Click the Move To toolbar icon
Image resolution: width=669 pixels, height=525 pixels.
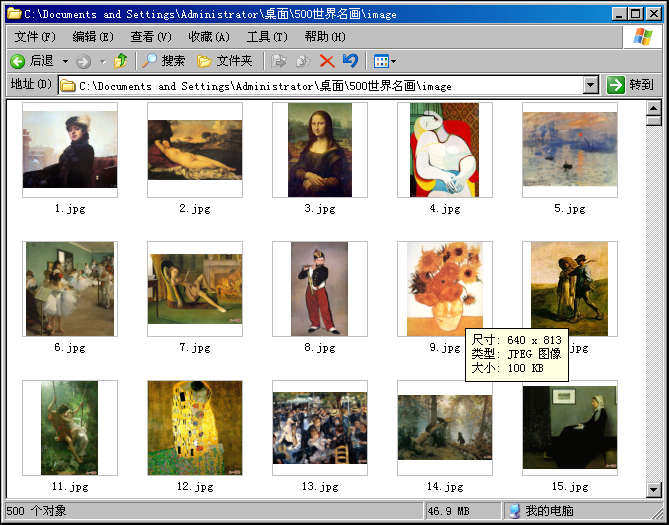(x=279, y=61)
